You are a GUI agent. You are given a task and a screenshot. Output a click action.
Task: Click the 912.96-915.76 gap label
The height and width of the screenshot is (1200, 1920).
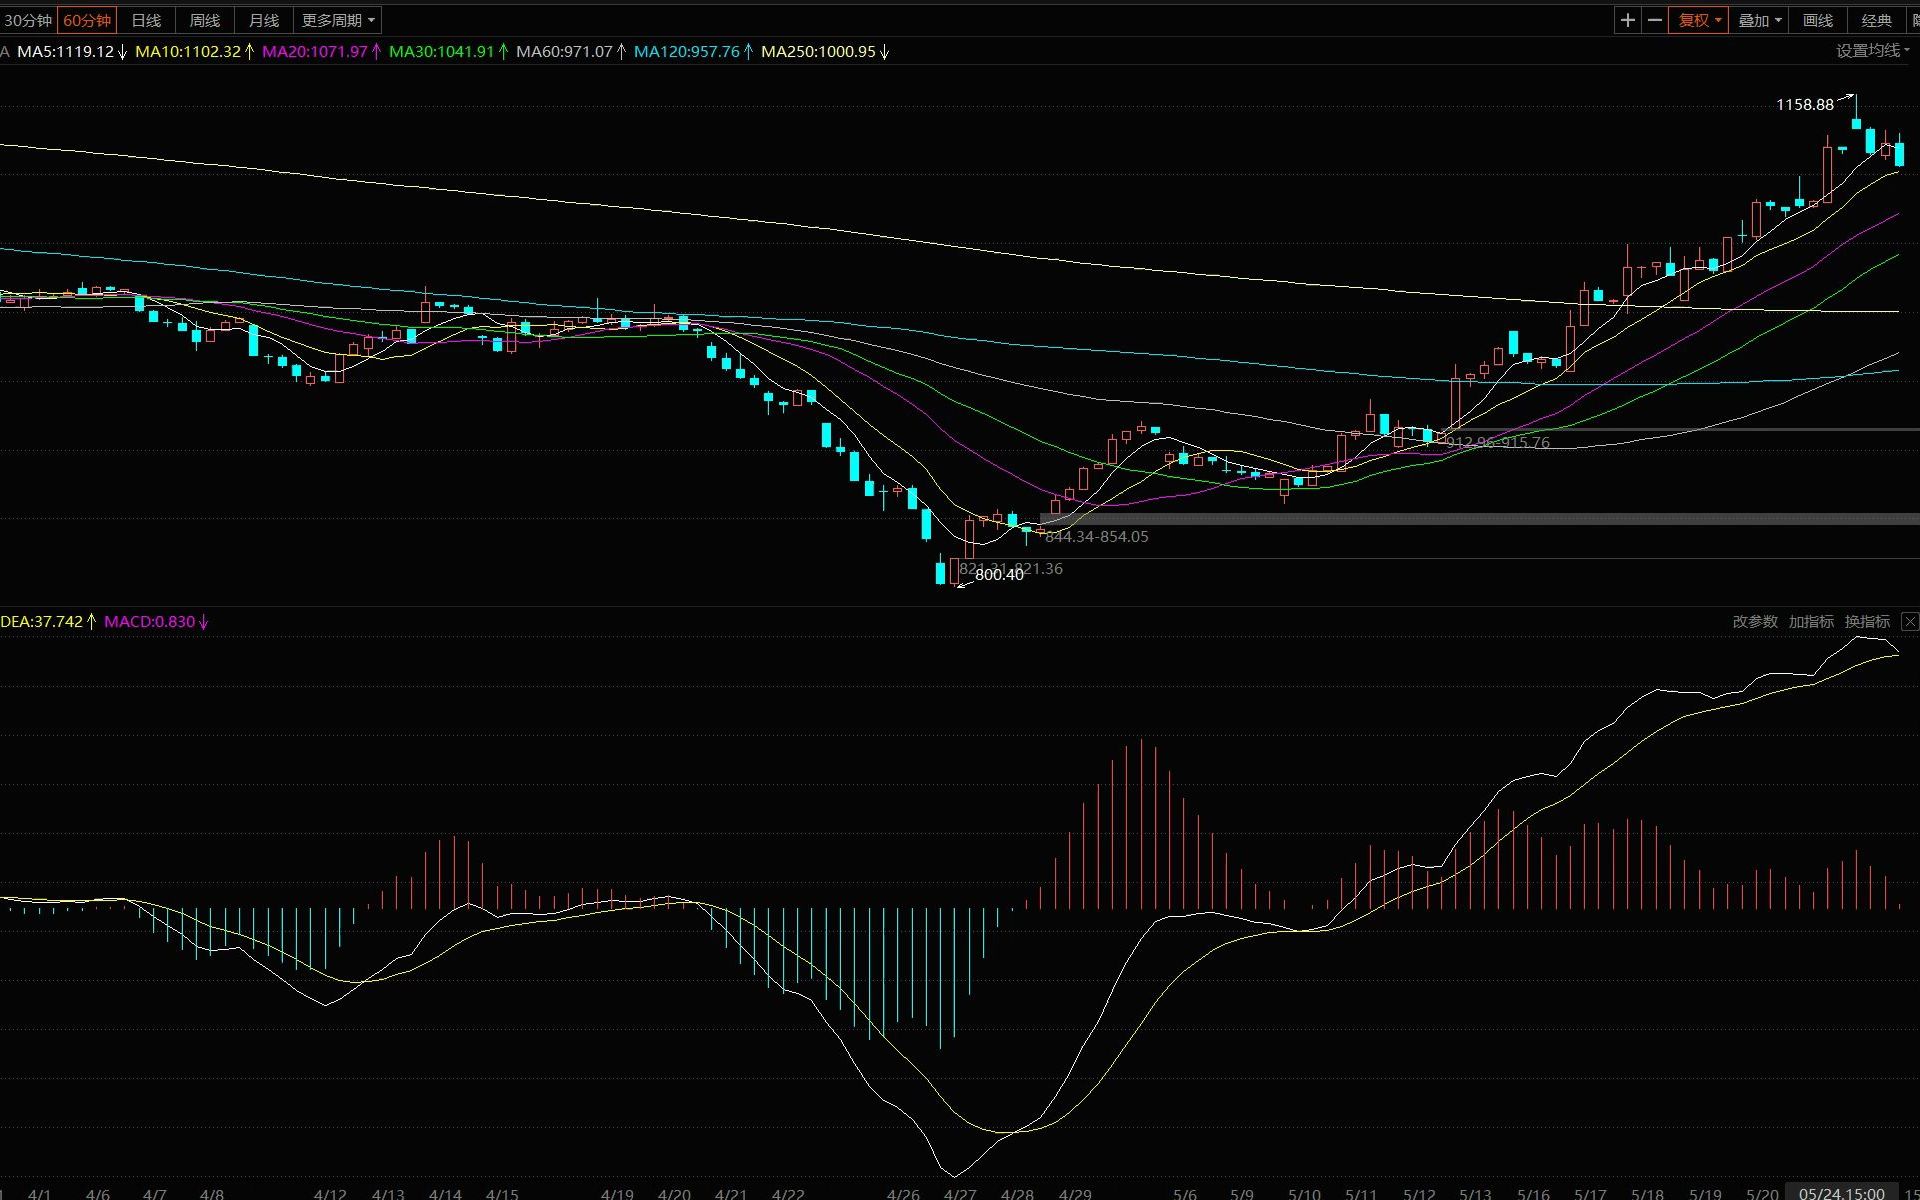tap(1498, 442)
